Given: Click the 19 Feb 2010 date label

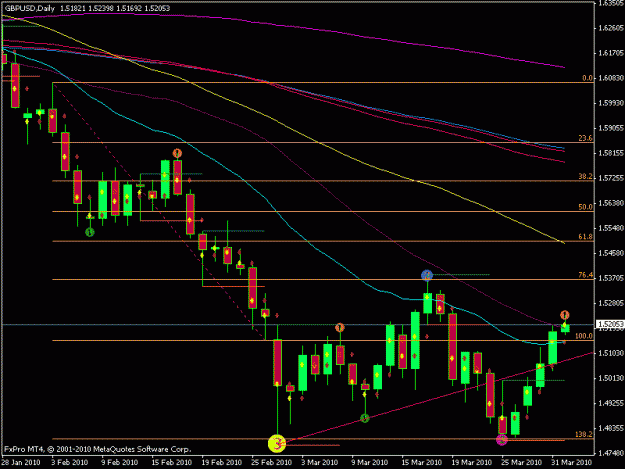Looking at the screenshot, I should coord(222,463).
